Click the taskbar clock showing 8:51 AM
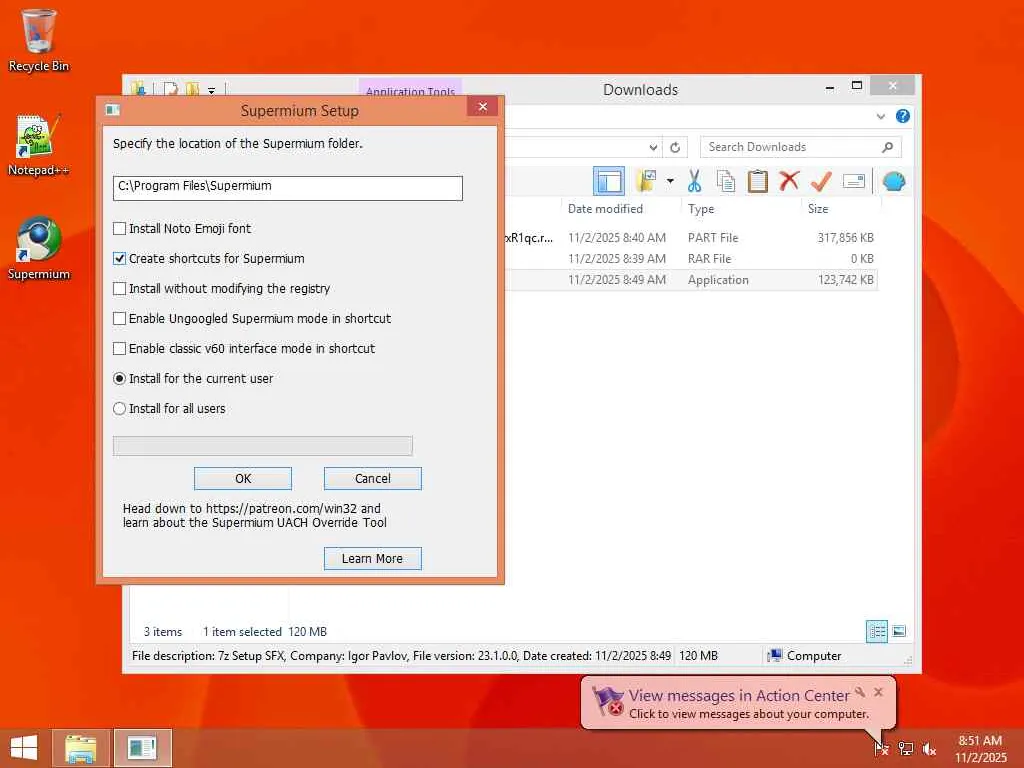 click(x=980, y=748)
